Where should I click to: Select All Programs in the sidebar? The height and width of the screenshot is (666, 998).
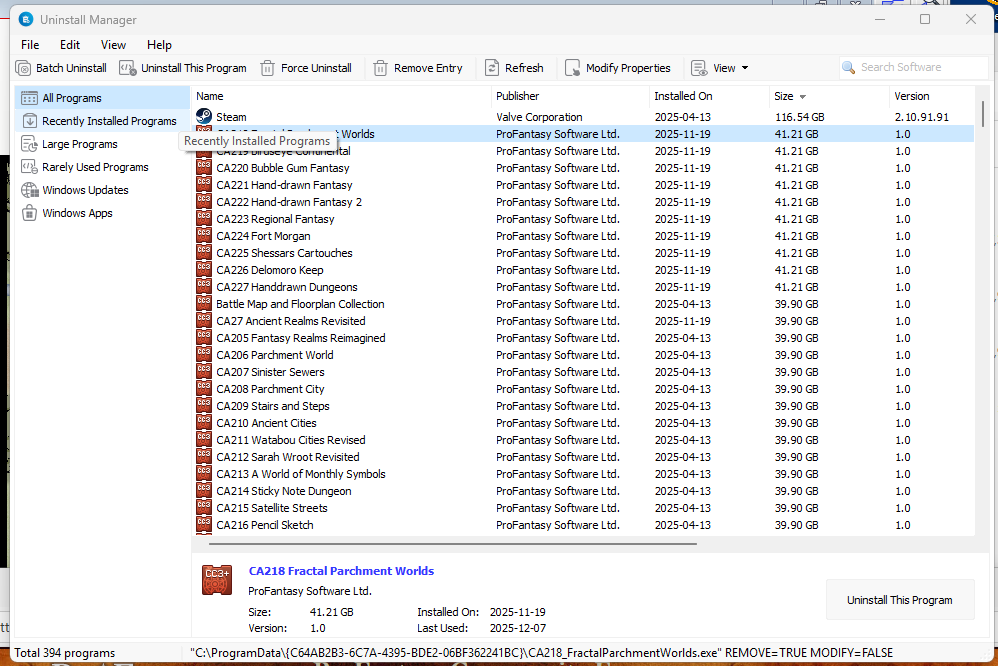click(71, 98)
